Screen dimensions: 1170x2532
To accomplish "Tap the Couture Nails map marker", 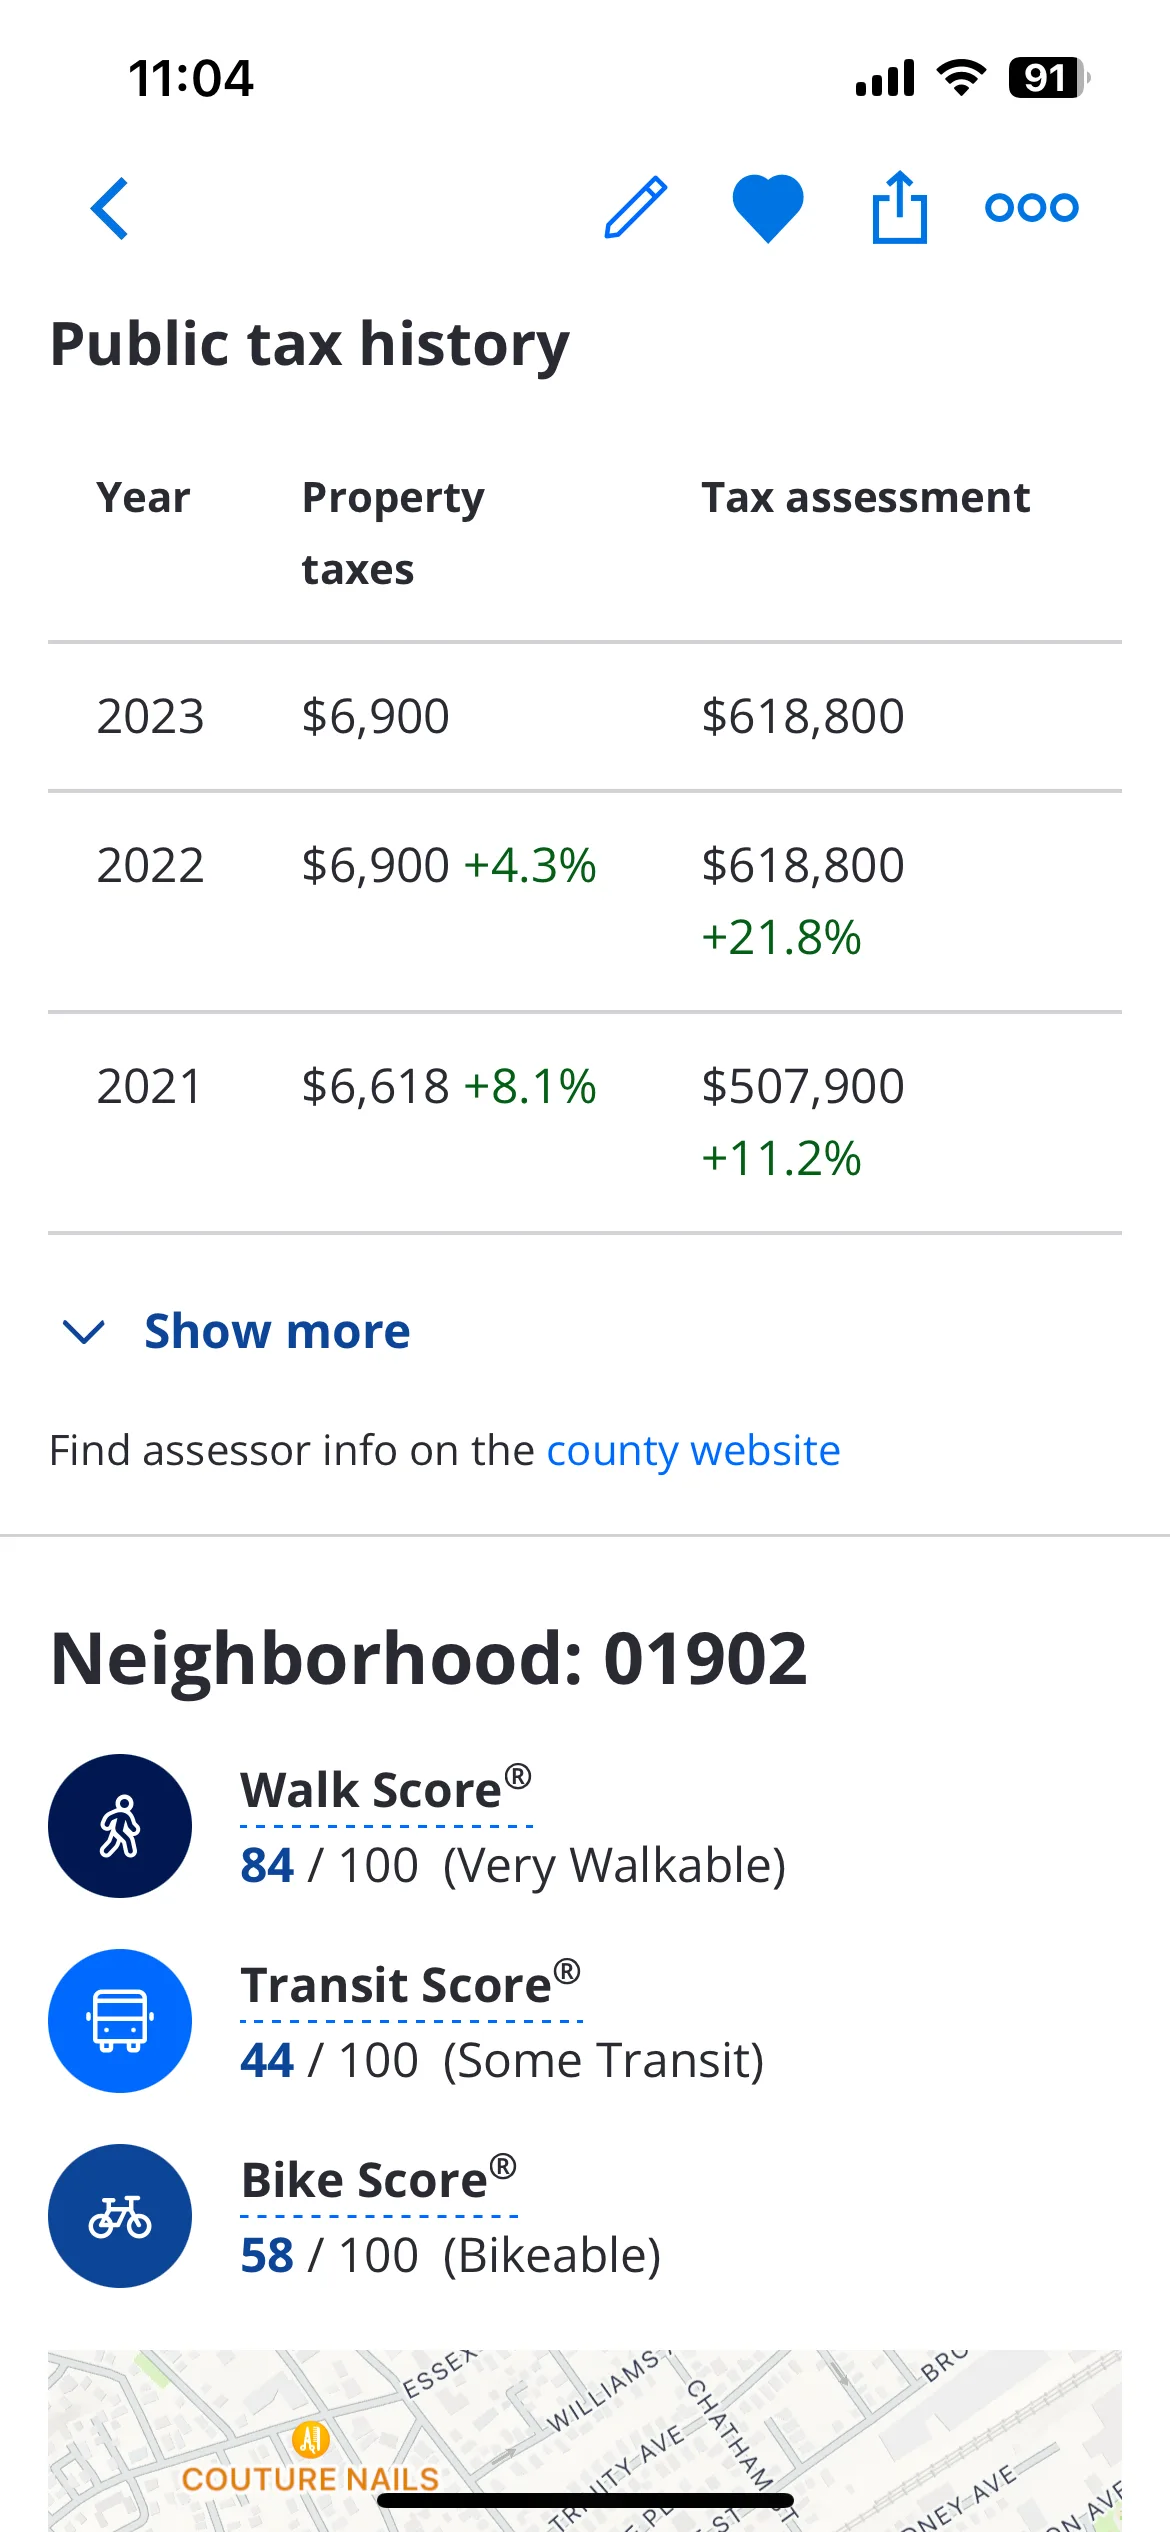I will pos(311,2440).
